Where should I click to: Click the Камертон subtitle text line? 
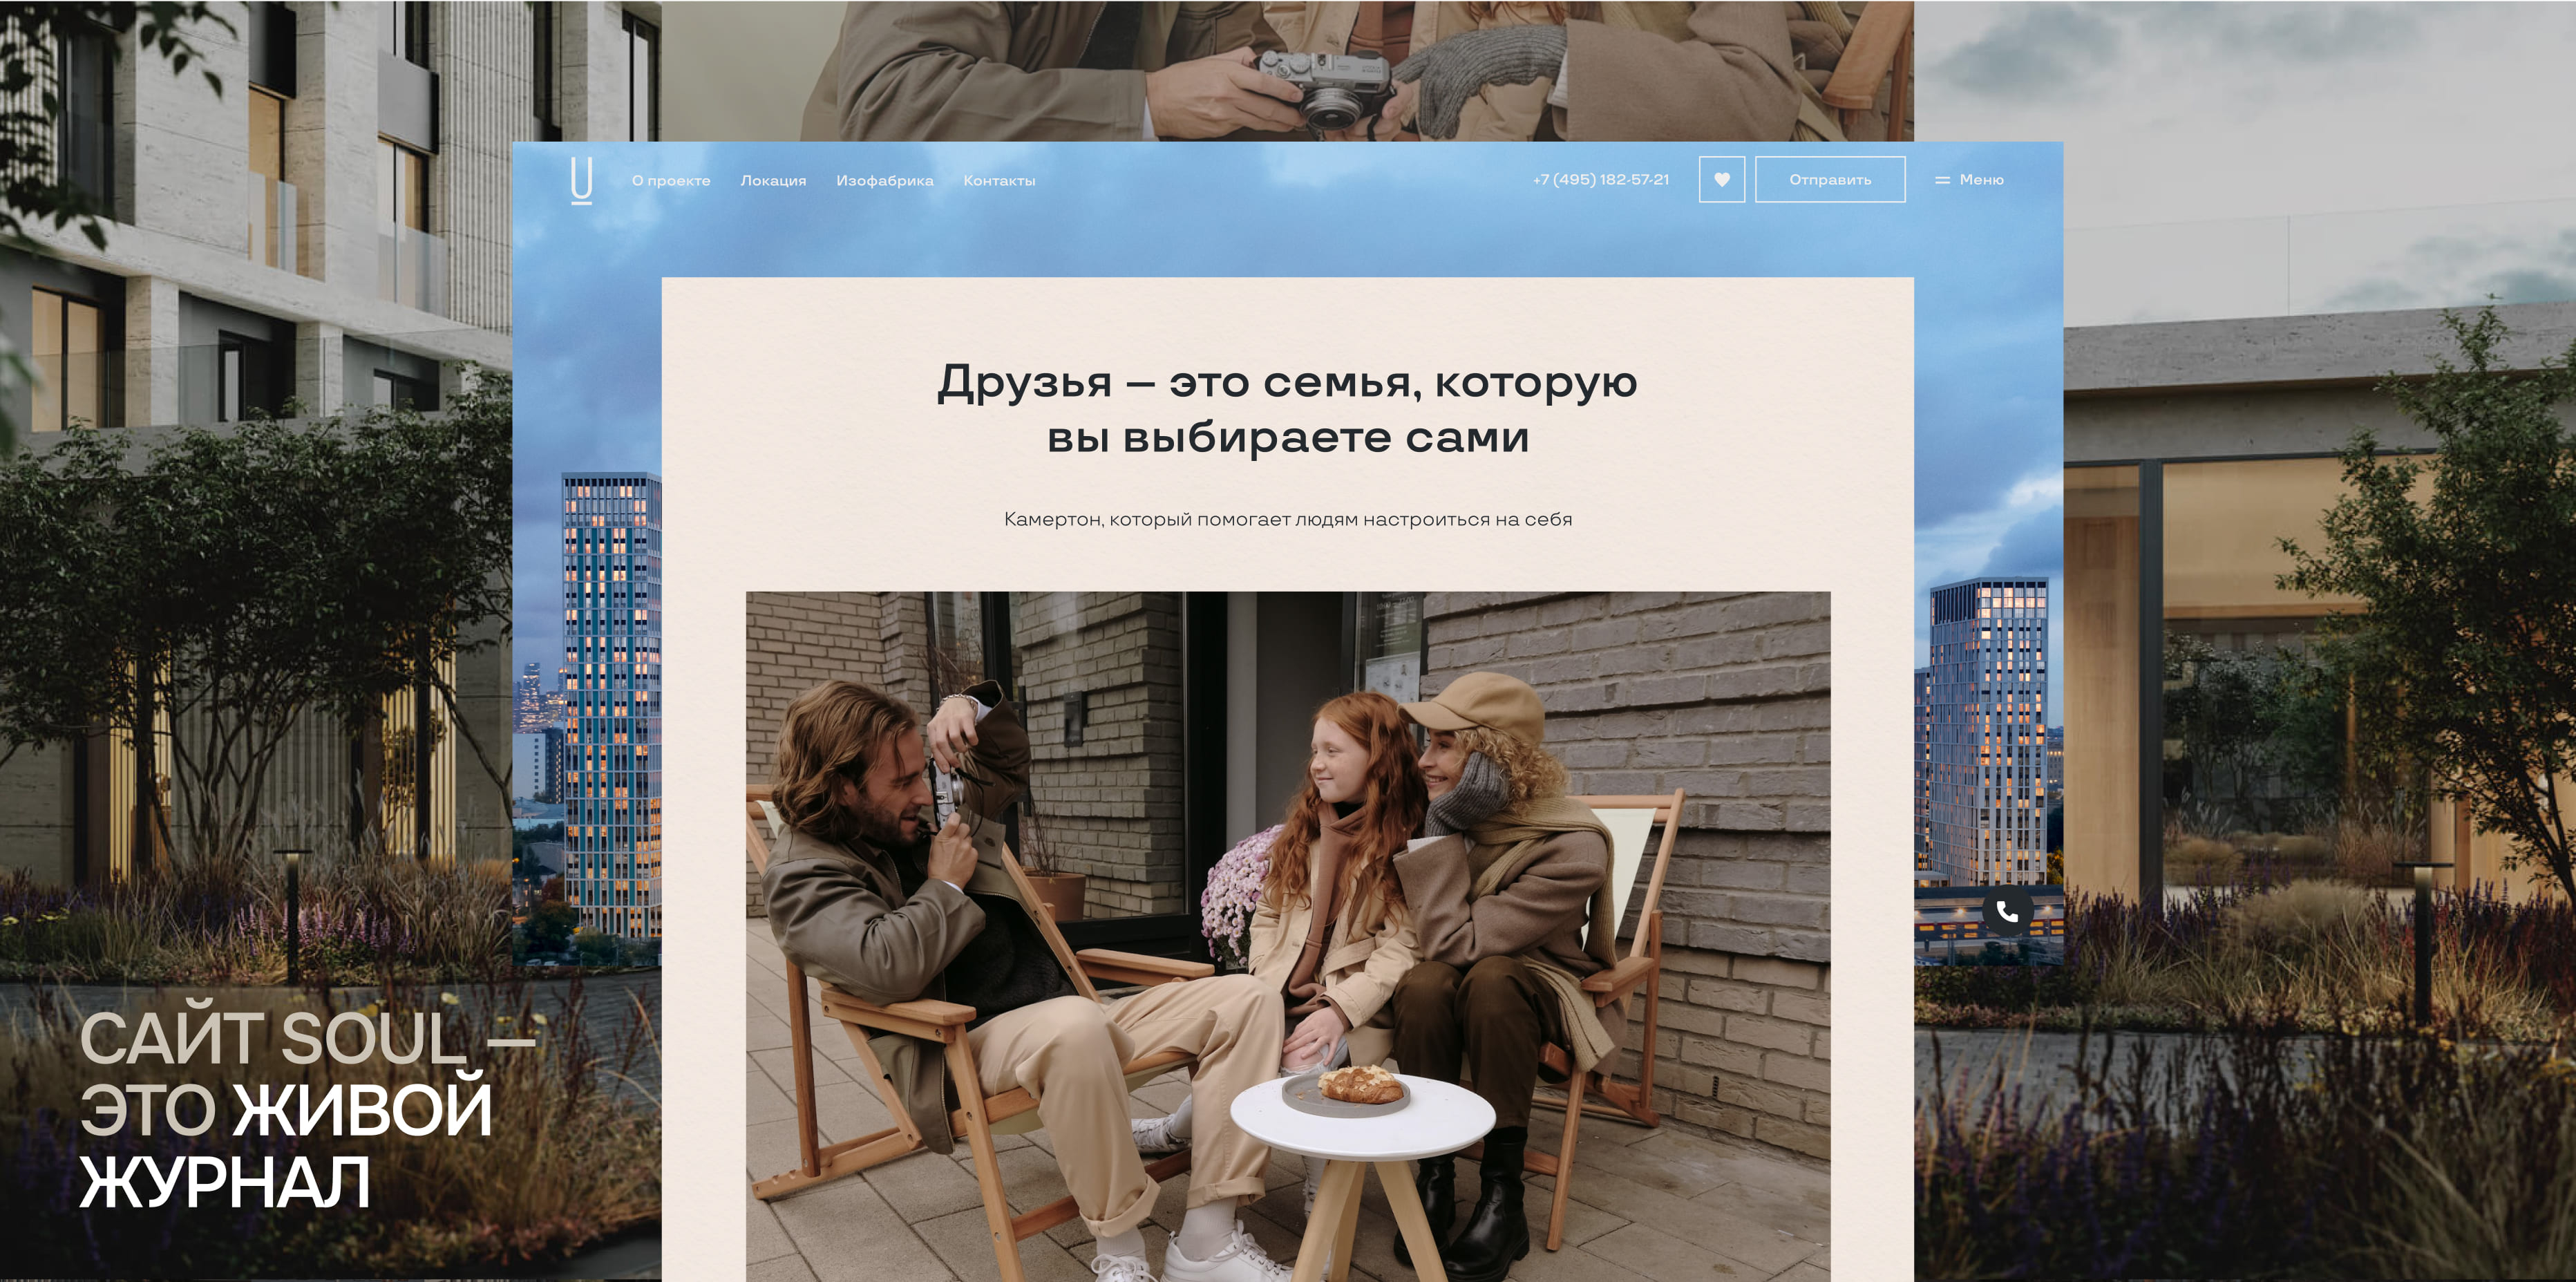click(1287, 519)
